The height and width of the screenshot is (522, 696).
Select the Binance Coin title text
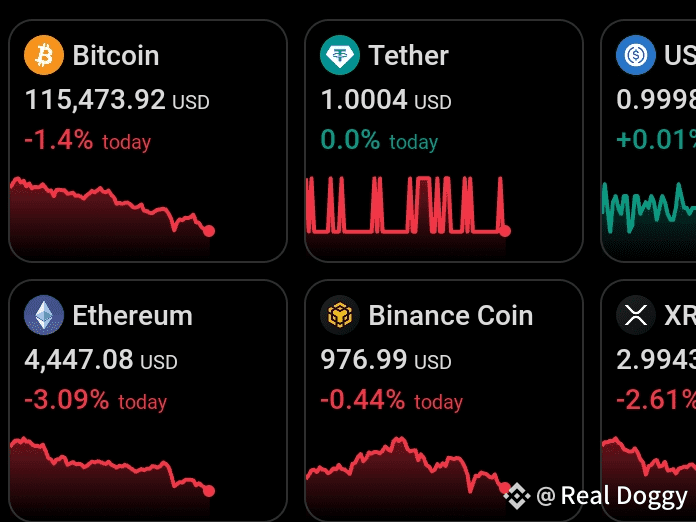coord(451,316)
